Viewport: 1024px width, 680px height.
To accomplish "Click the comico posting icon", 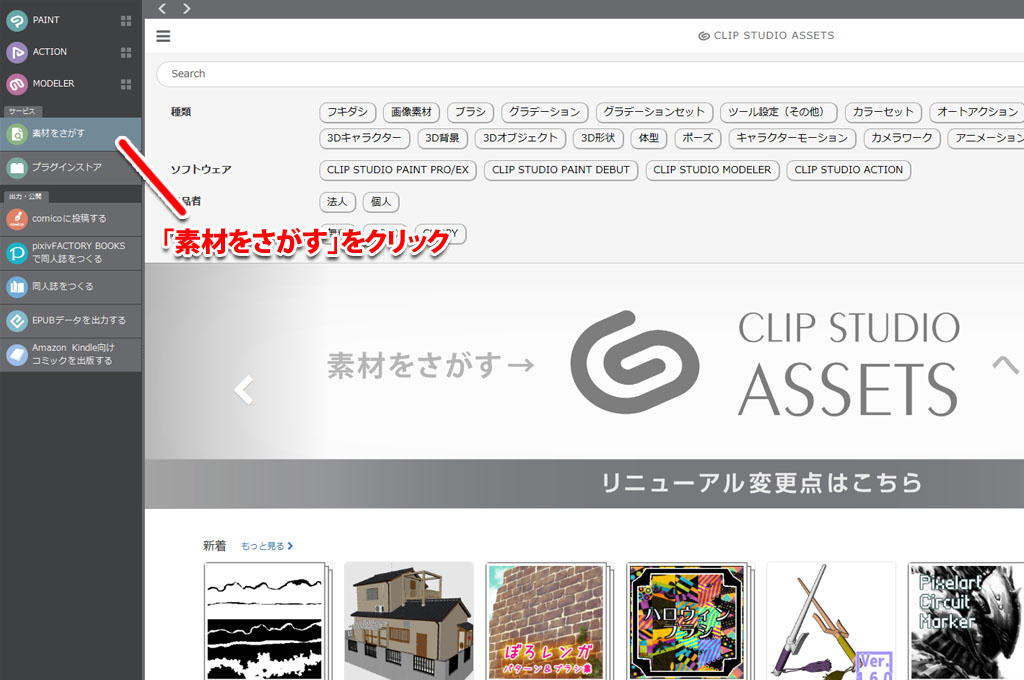I will click(x=16, y=218).
